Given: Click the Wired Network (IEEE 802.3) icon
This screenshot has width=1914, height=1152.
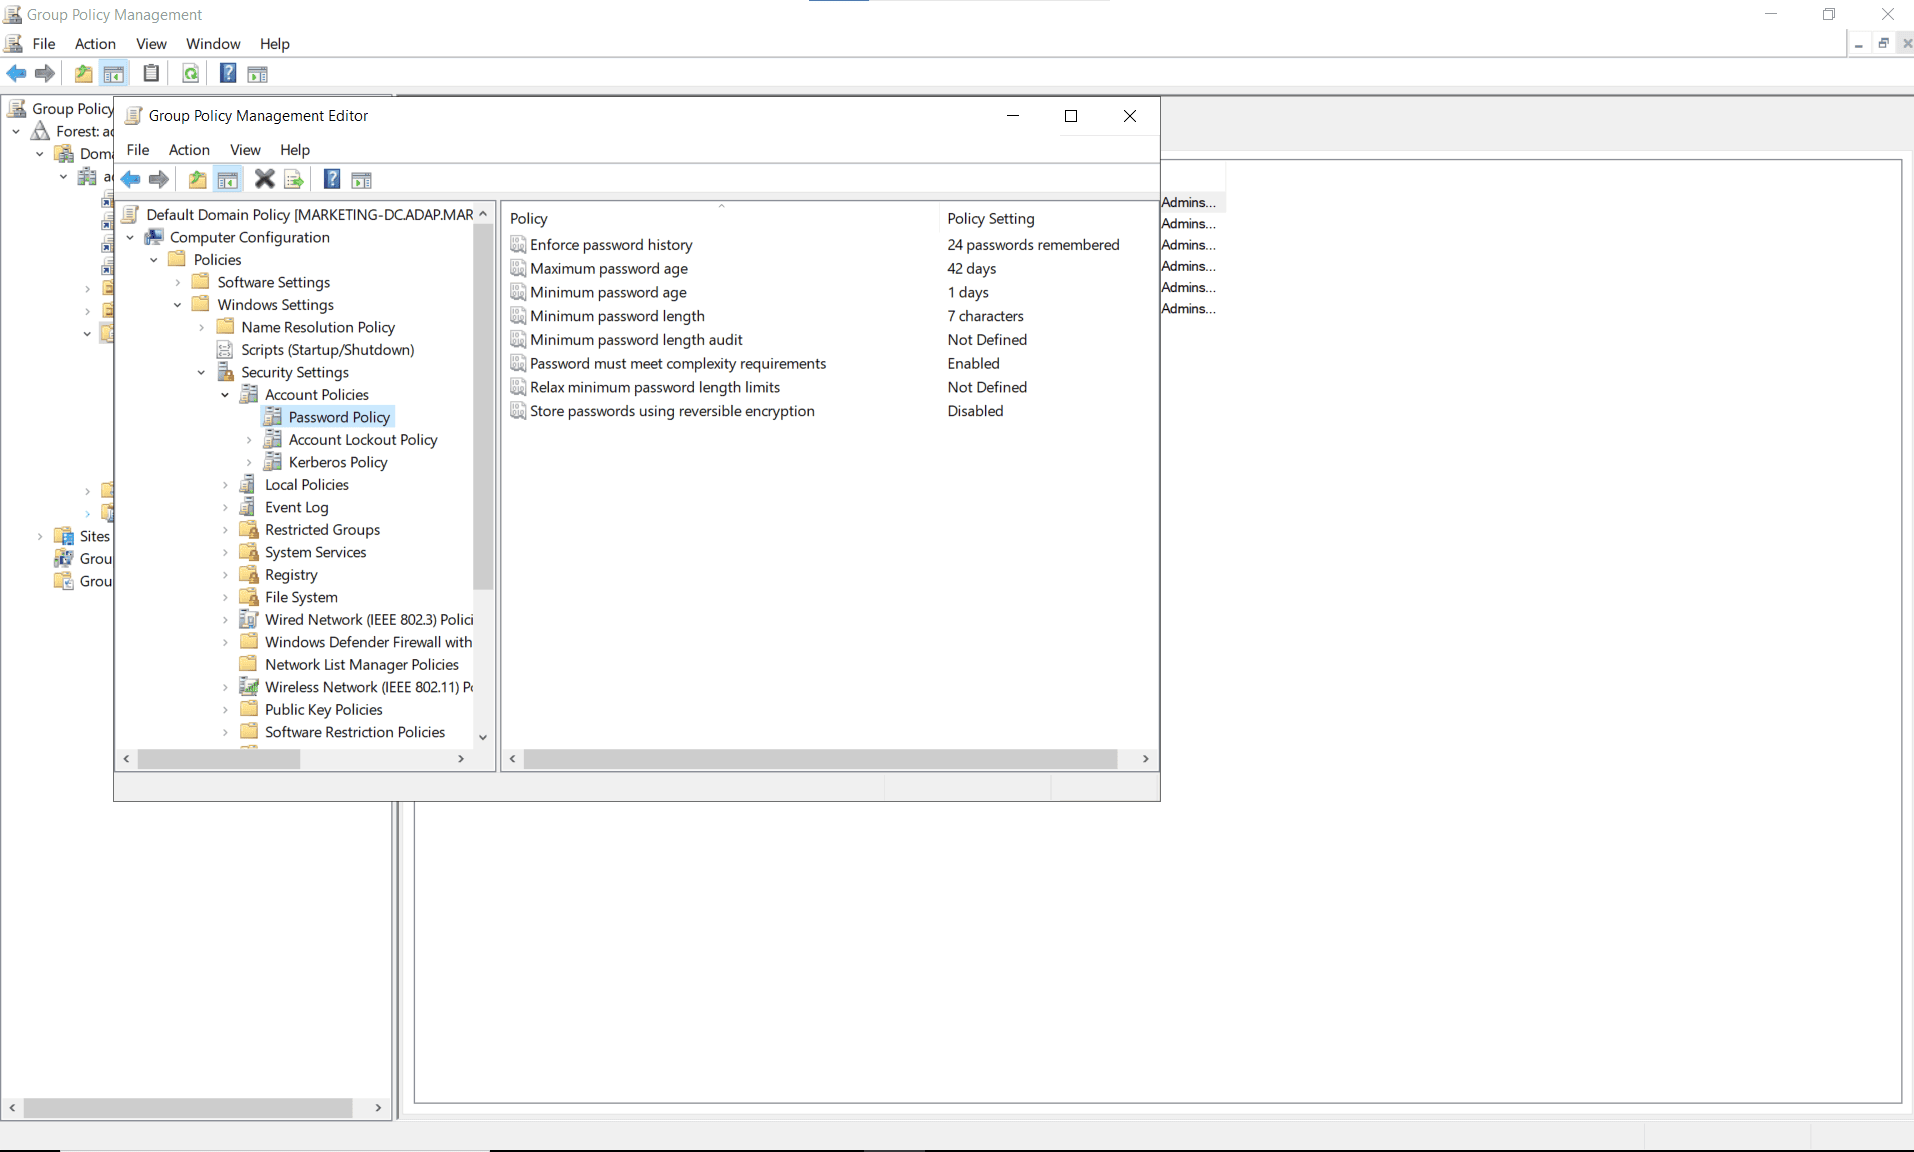Looking at the screenshot, I should (x=249, y=619).
